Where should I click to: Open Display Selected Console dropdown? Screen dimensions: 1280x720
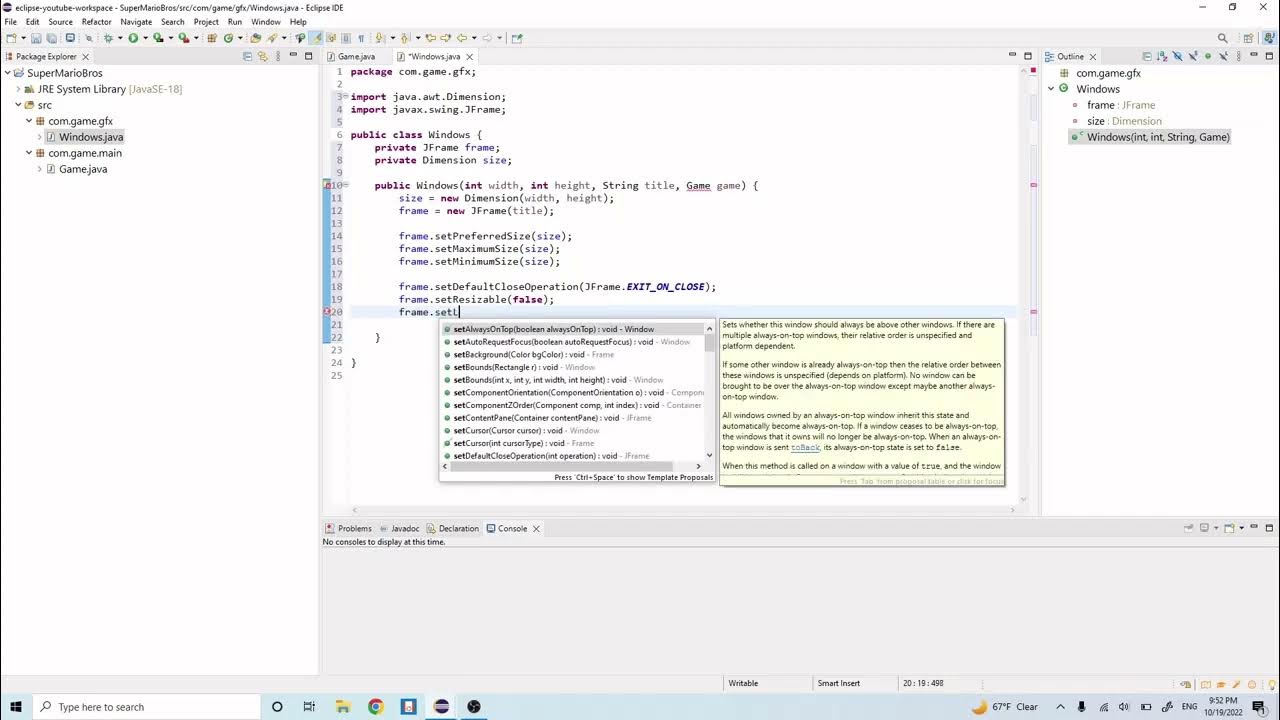pyautogui.click(x=1216, y=527)
